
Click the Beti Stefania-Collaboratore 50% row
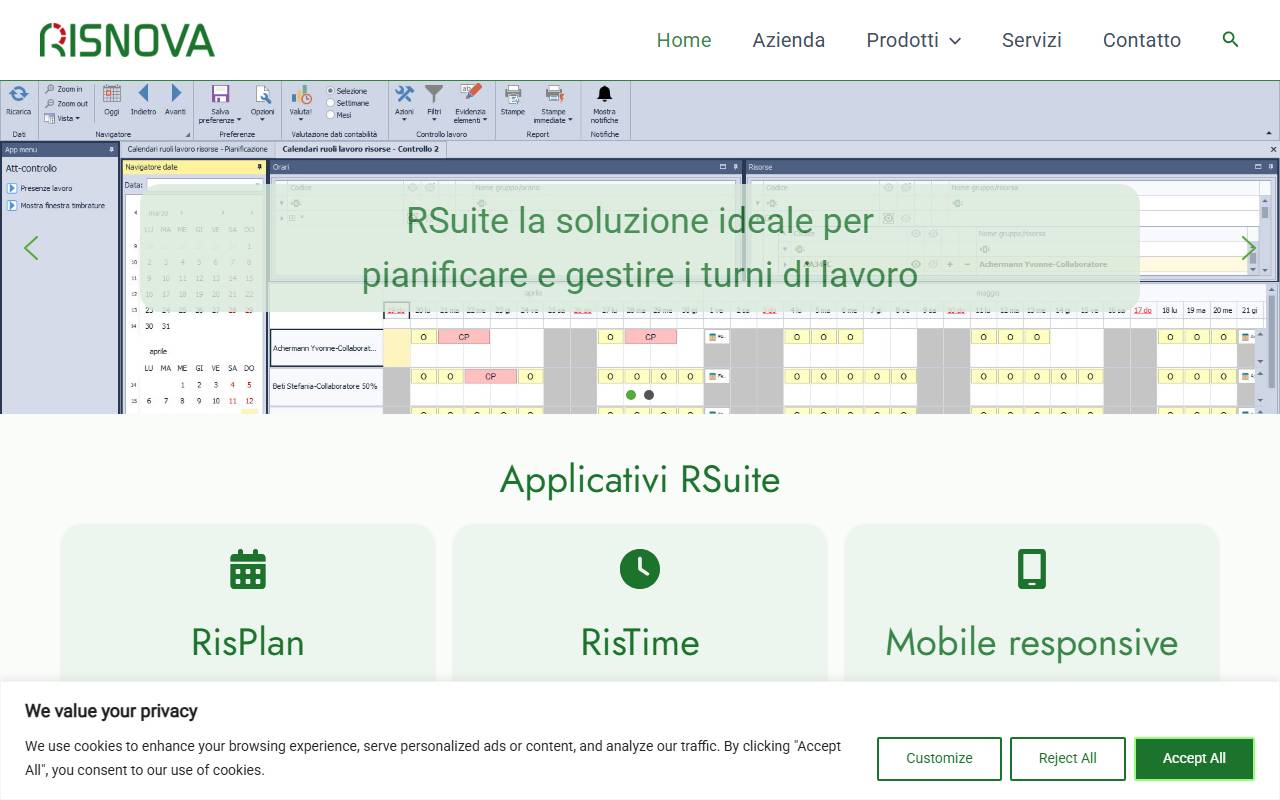pos(327,385)
